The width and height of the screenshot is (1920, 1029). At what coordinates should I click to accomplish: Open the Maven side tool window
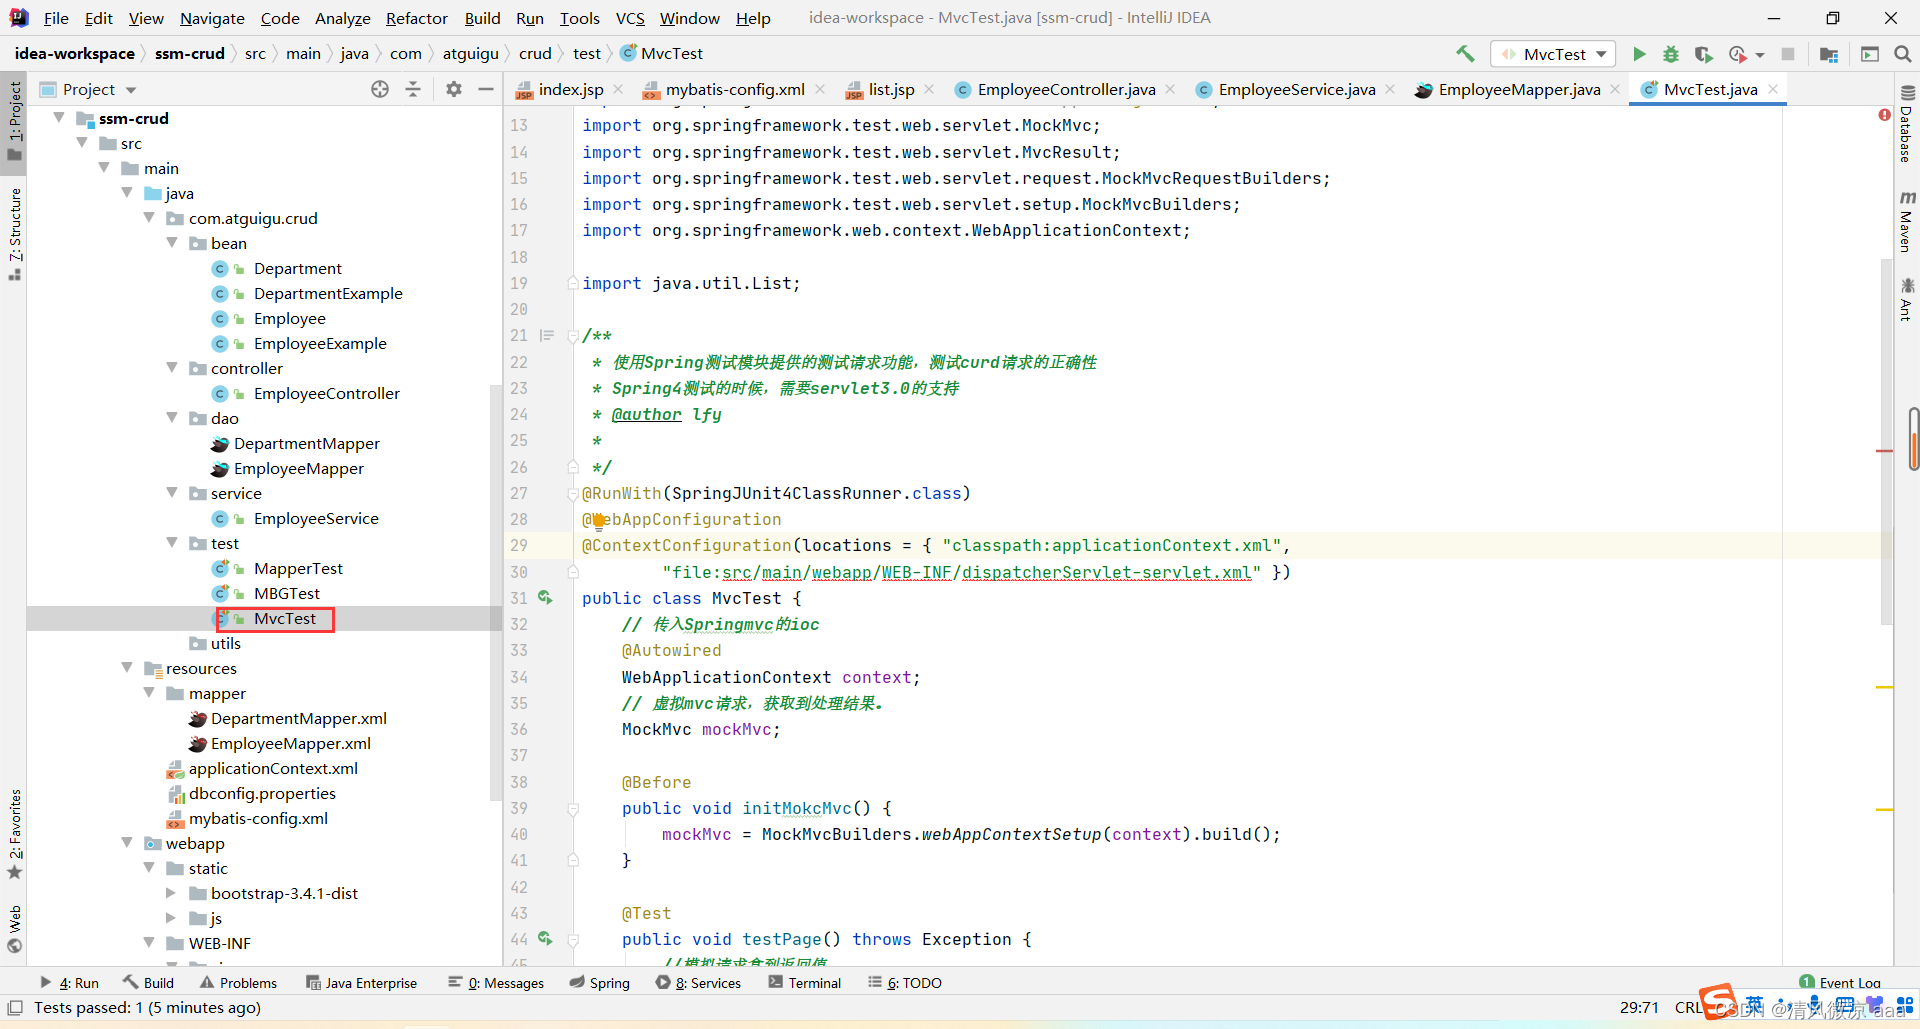pyautogui.click(x=1907, y=221)
